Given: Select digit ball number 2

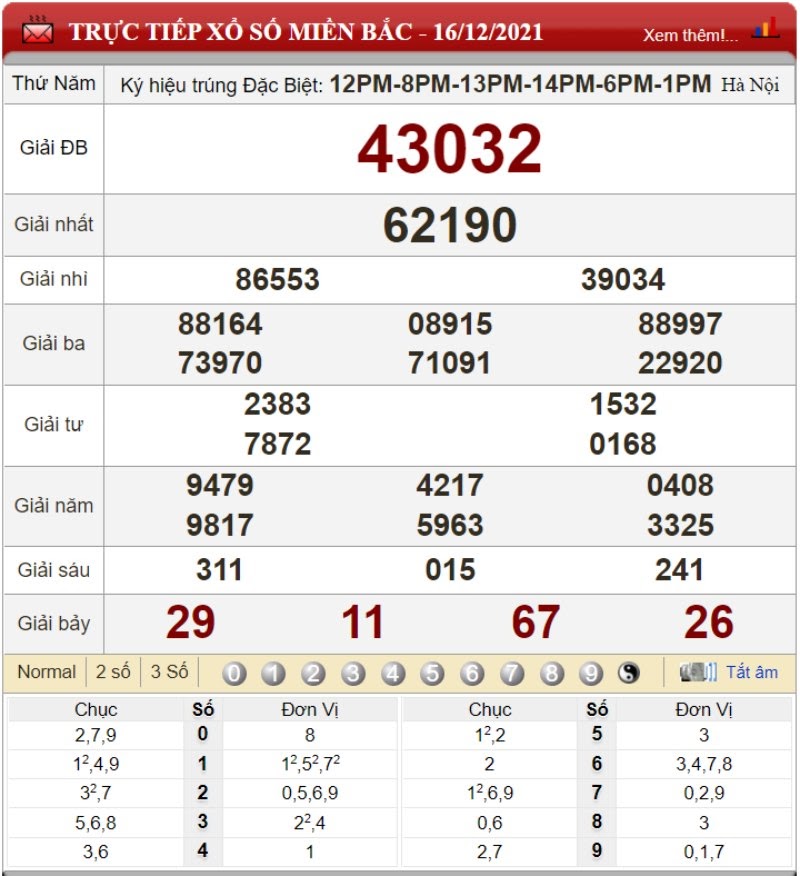Looking at the screenshot, I should click(x=313, y=673).
